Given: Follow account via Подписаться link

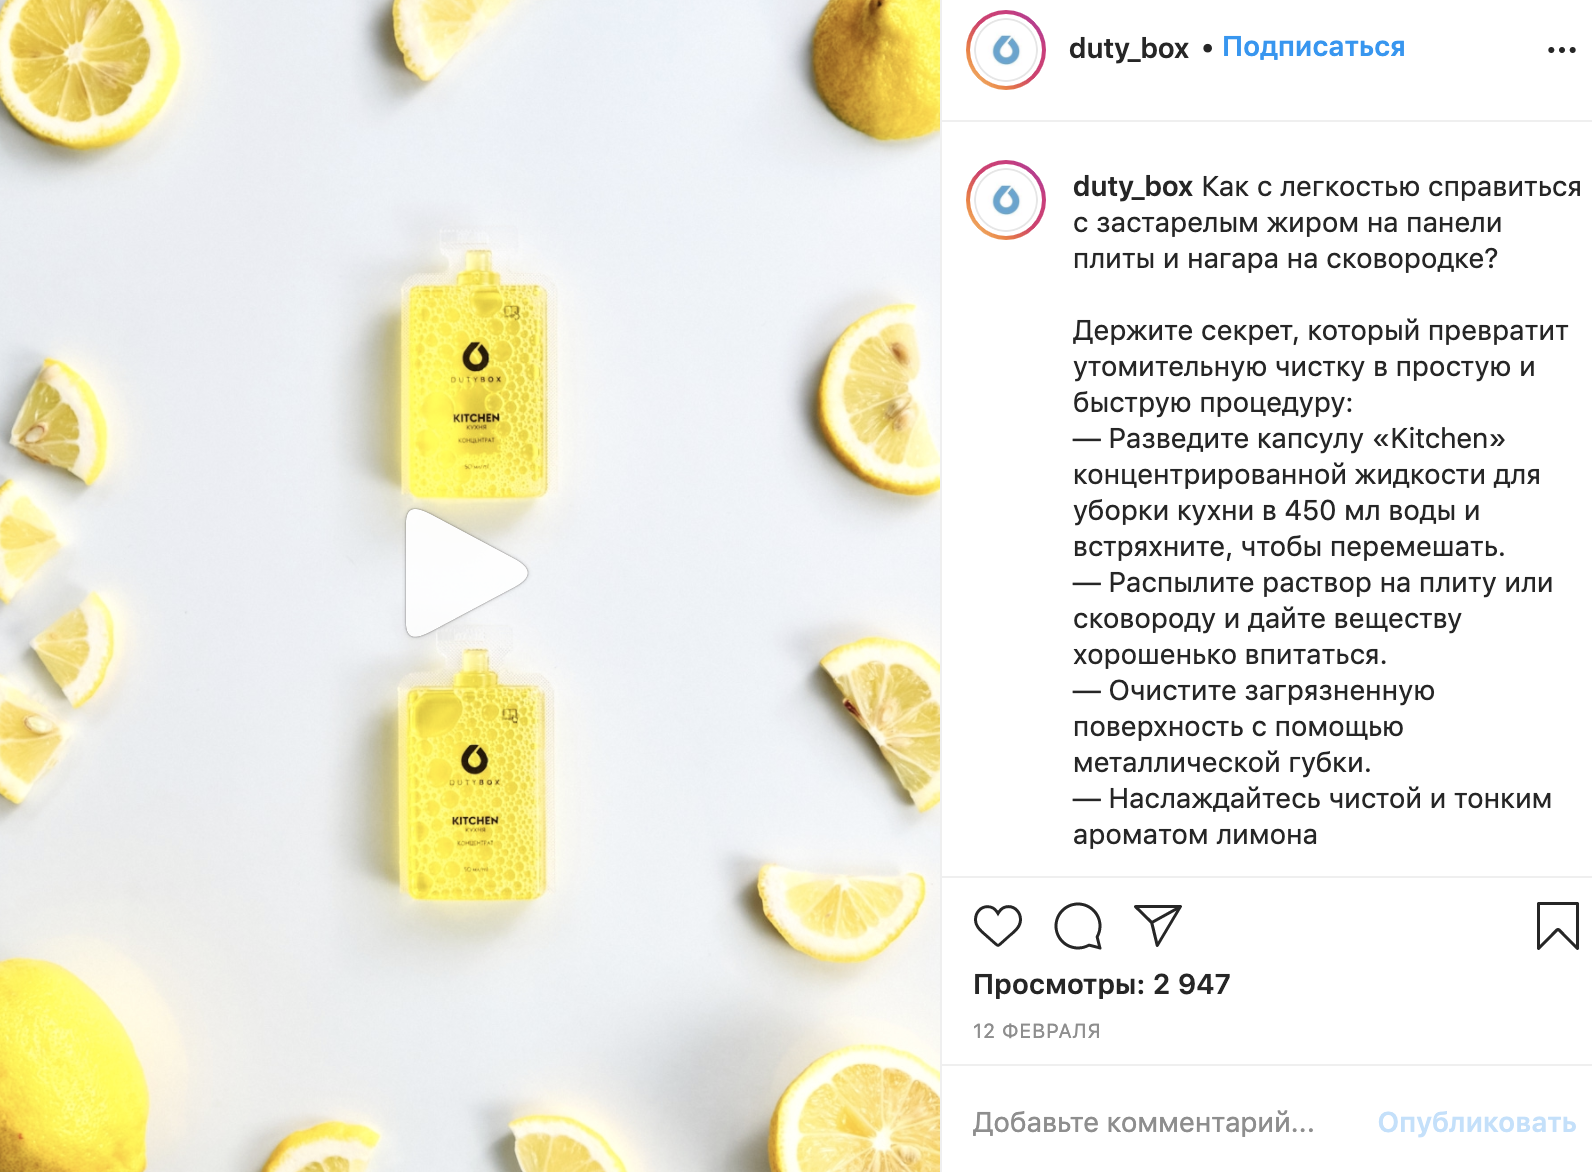Looking at the screenshot, I should click(x=1313, y=47).
